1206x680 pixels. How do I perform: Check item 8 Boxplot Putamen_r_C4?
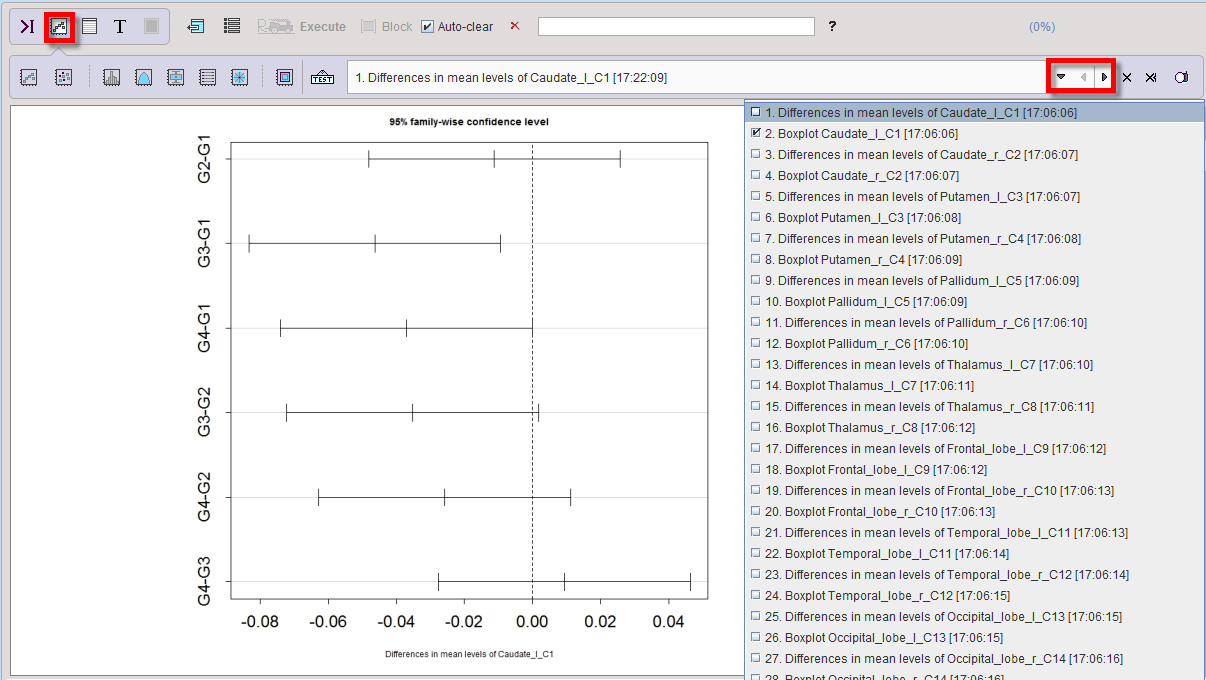point(756,260)
